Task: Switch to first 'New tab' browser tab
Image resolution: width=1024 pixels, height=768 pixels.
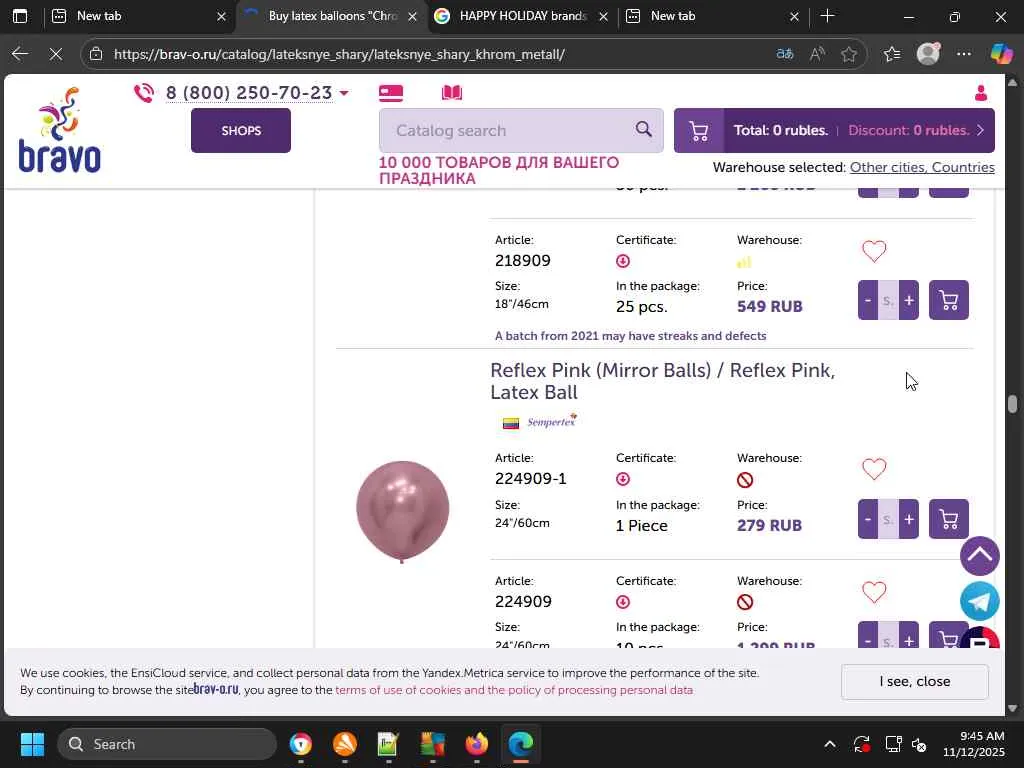Action: 138,16
